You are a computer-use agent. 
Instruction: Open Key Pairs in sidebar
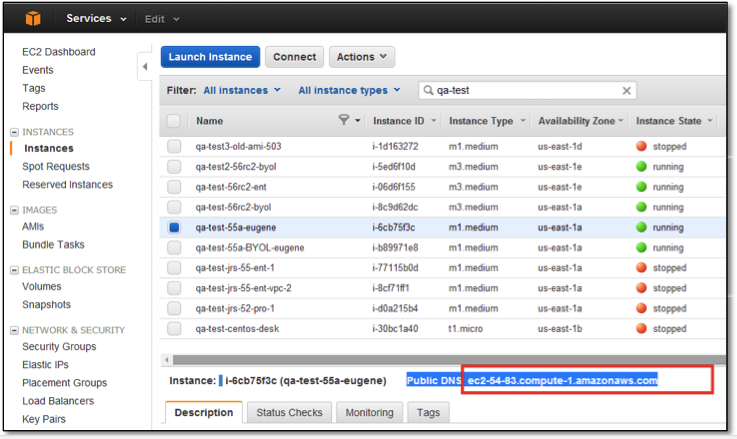[x=44, y=419]
